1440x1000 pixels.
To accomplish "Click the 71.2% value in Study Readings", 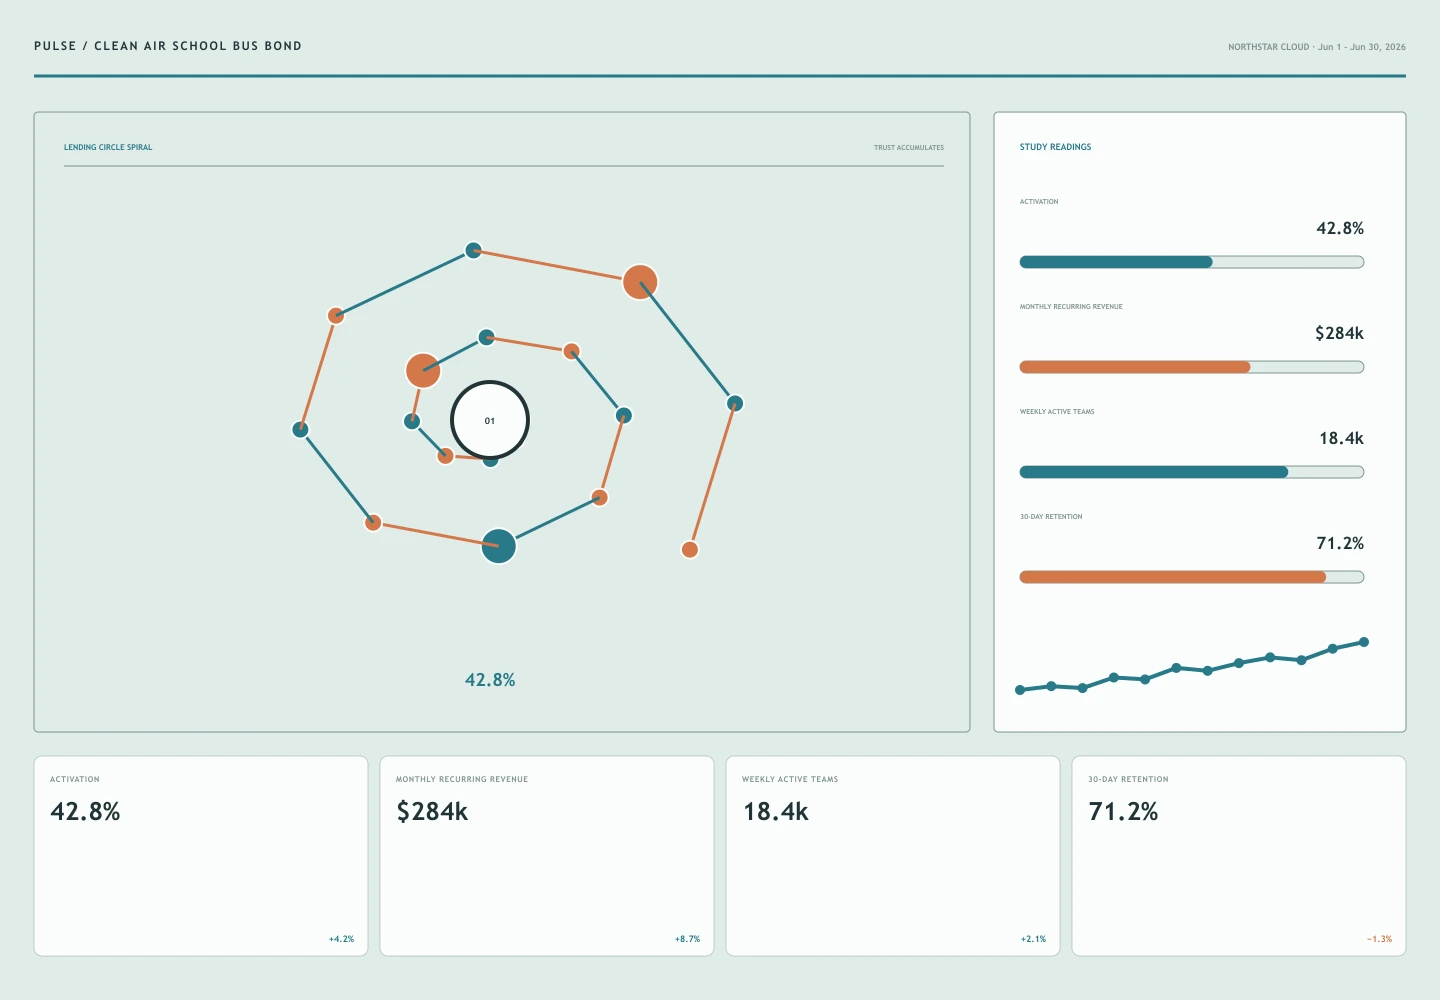I will pos(1340,543).
